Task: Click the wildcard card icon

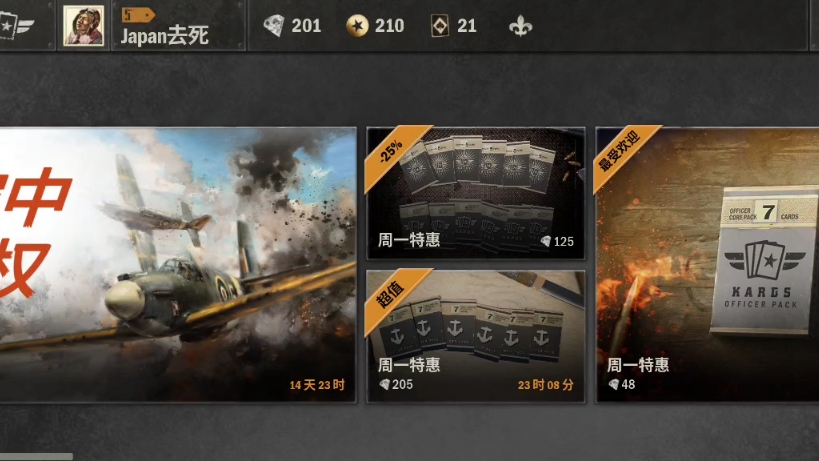Action: click(440, 26)
